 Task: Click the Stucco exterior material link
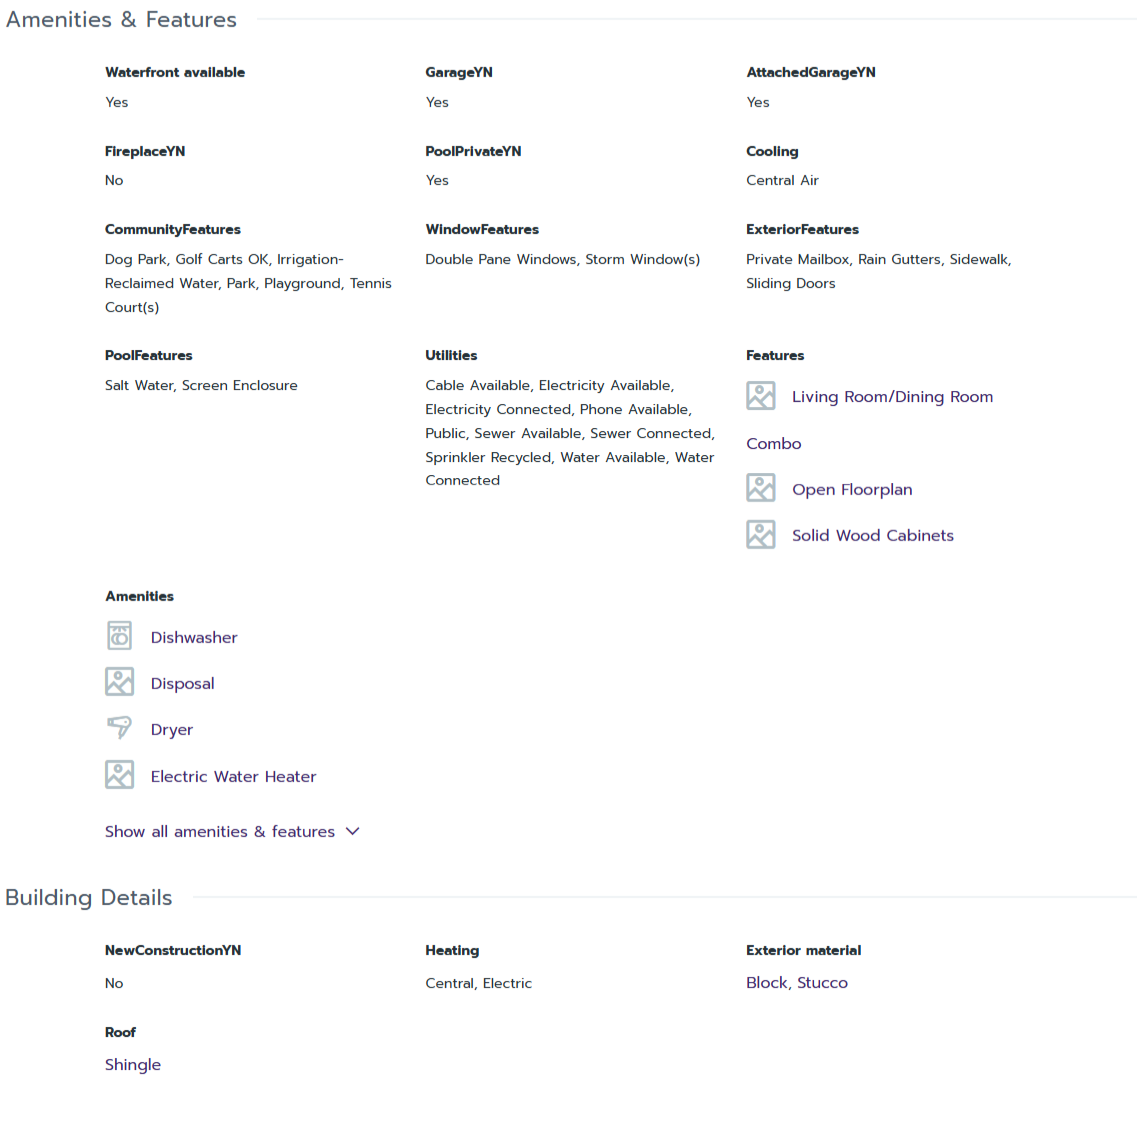(x=822, y=983)
